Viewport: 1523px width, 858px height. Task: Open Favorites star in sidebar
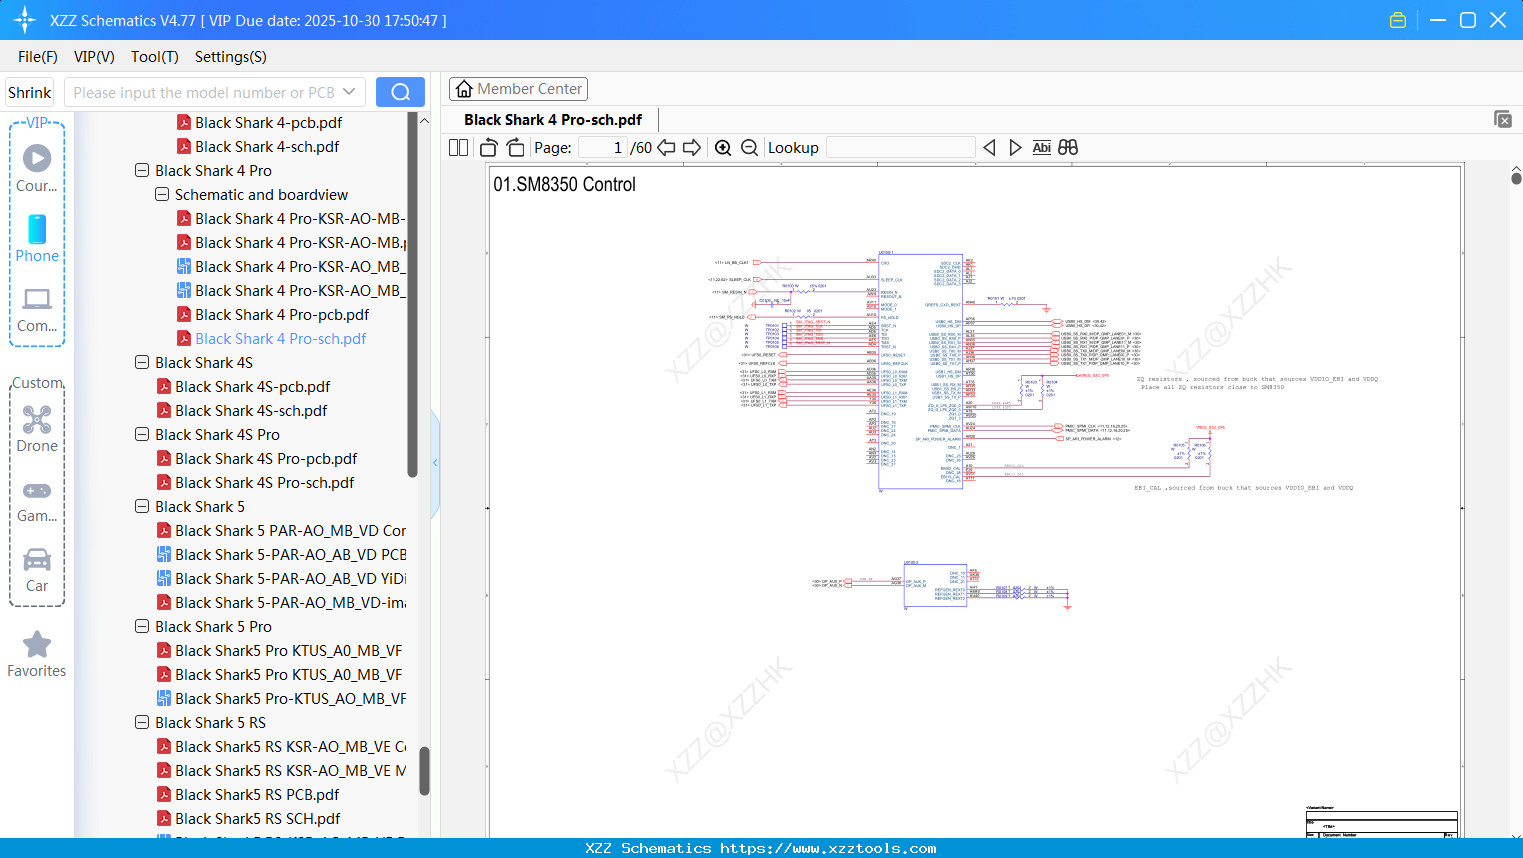tap(37, 654)
